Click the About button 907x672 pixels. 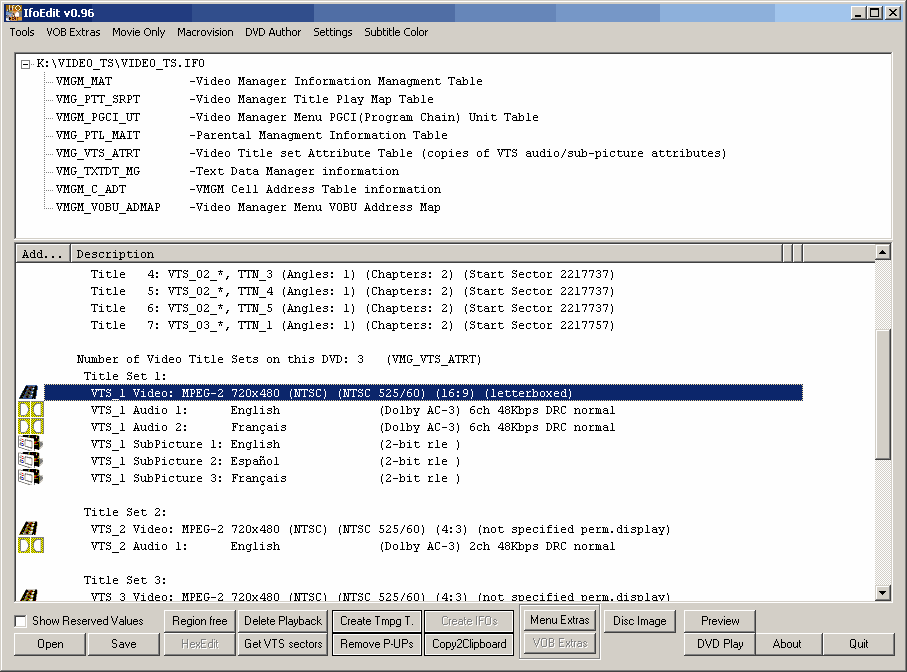pyautogui.click(x=787, y=644)
